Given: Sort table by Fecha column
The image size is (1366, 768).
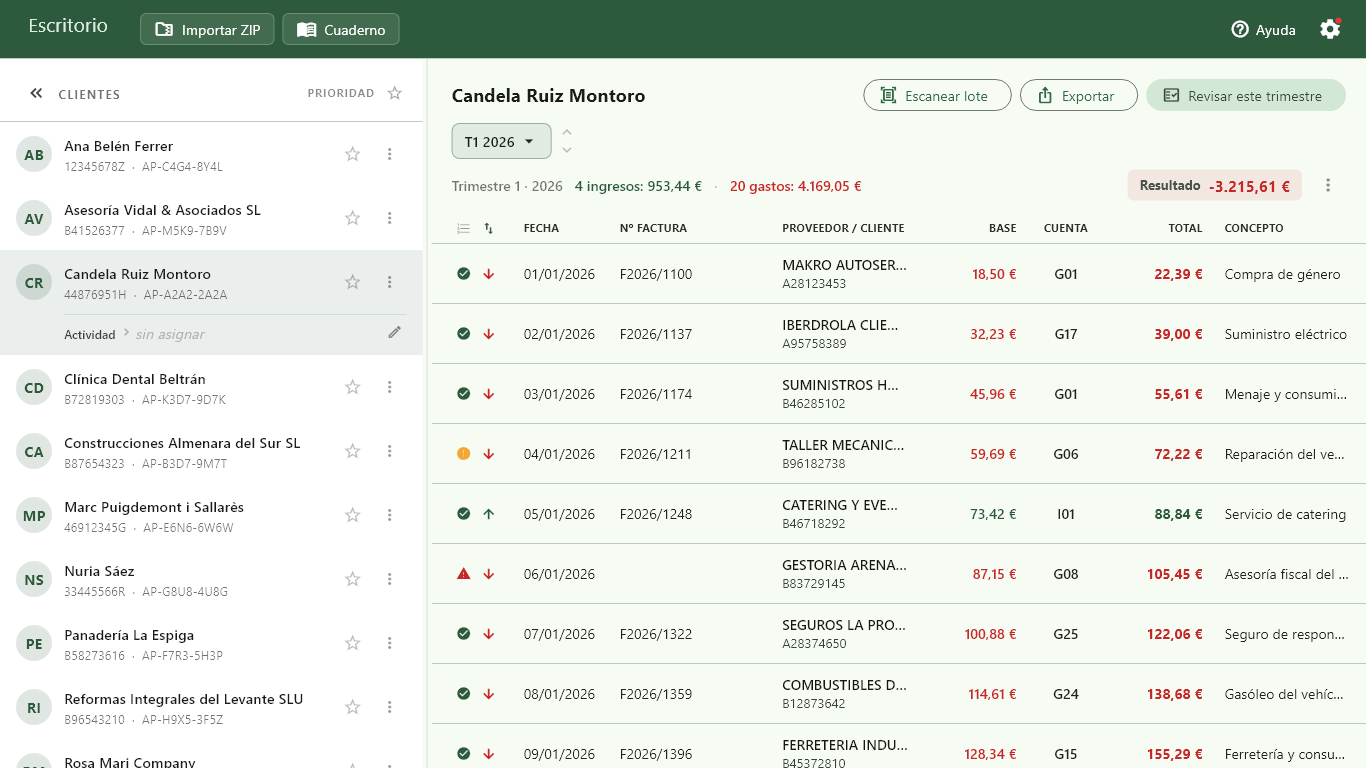Looking at the screenshot, I should pos(541,228).
